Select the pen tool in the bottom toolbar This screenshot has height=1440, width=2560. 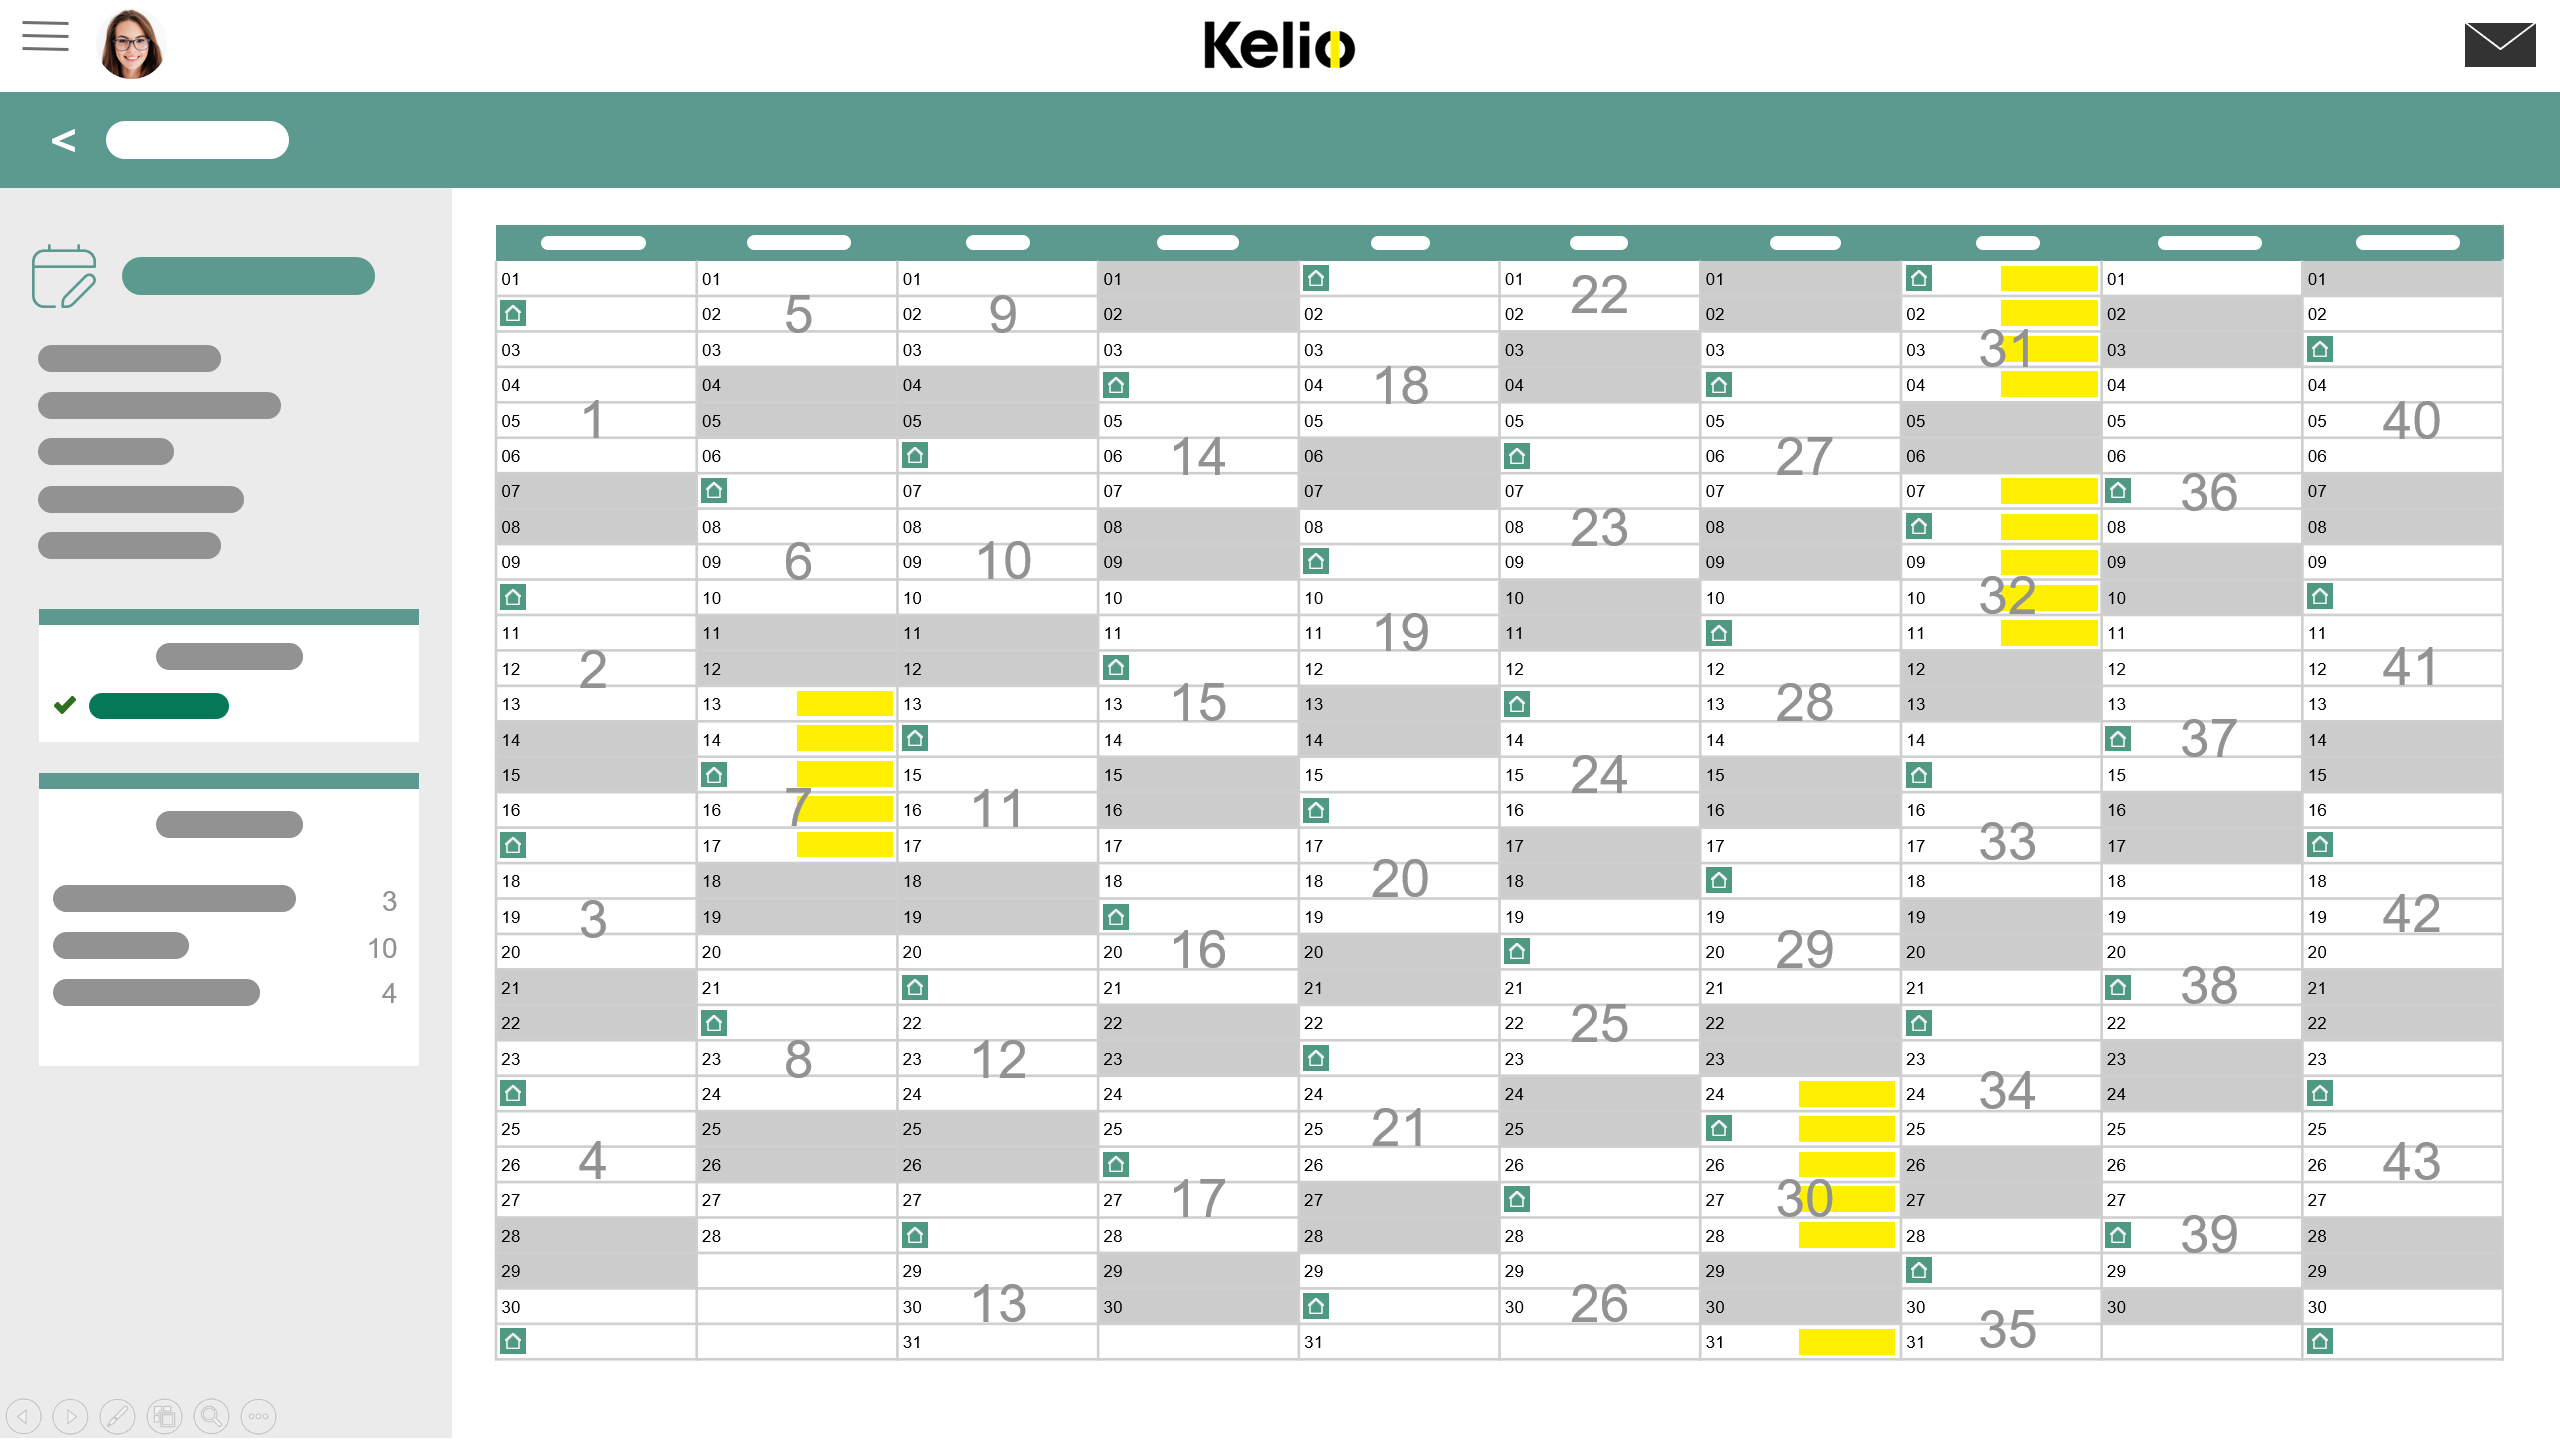(117, 1416)
